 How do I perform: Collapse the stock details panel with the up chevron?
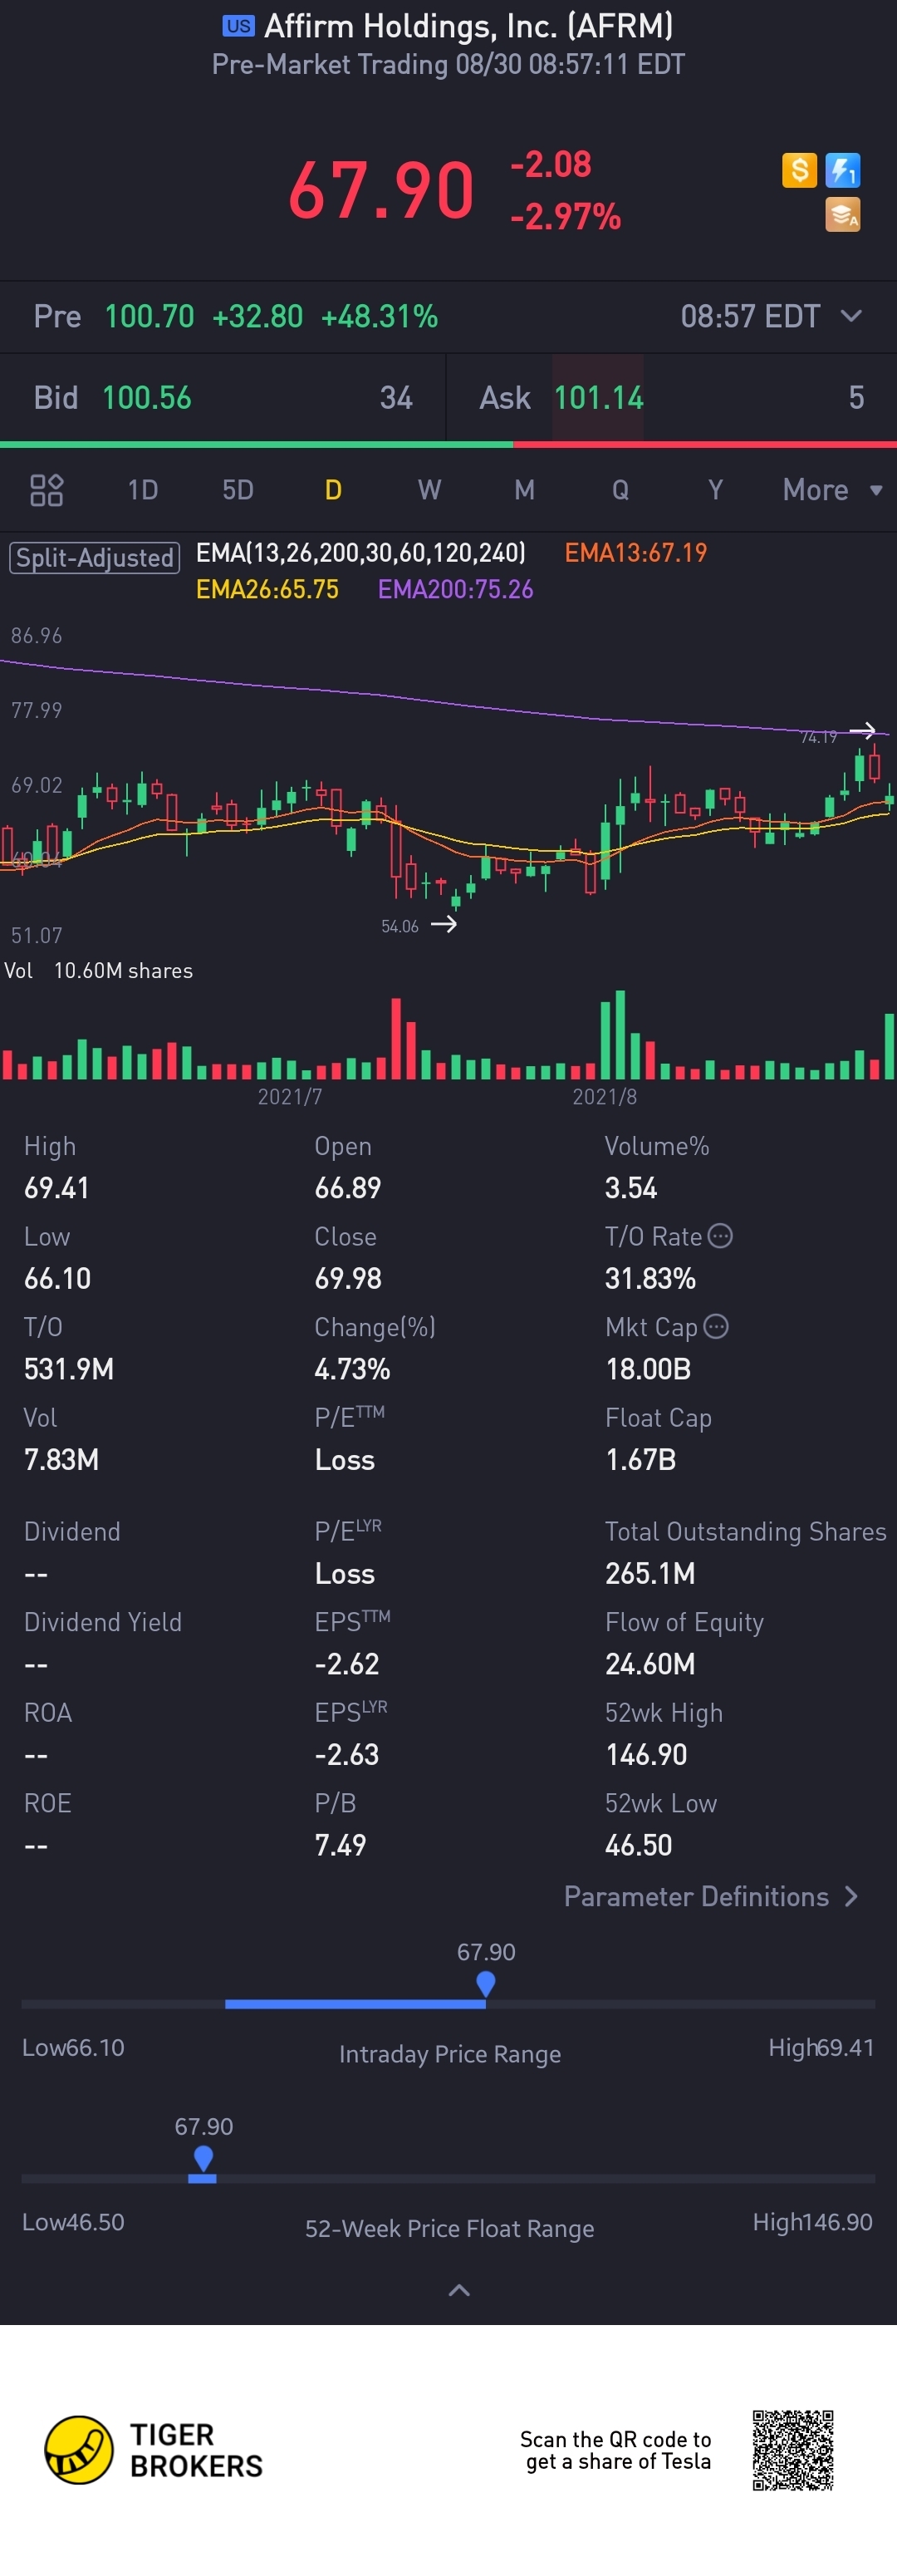459,2290
